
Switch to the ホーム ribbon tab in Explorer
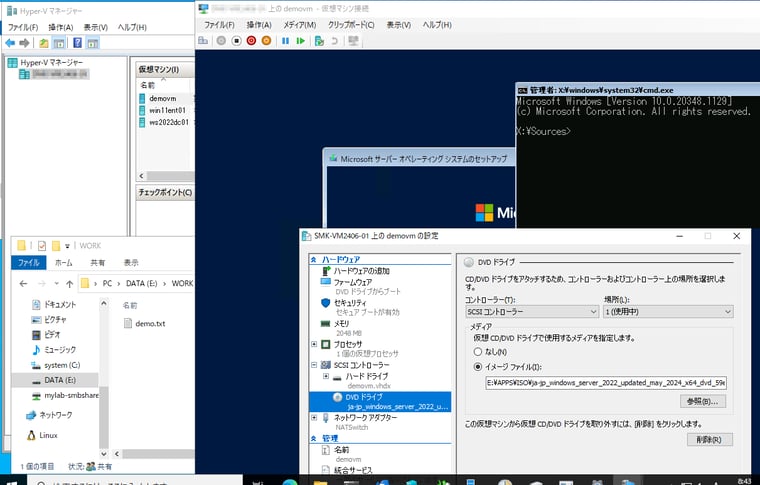(x=63, y=263)
